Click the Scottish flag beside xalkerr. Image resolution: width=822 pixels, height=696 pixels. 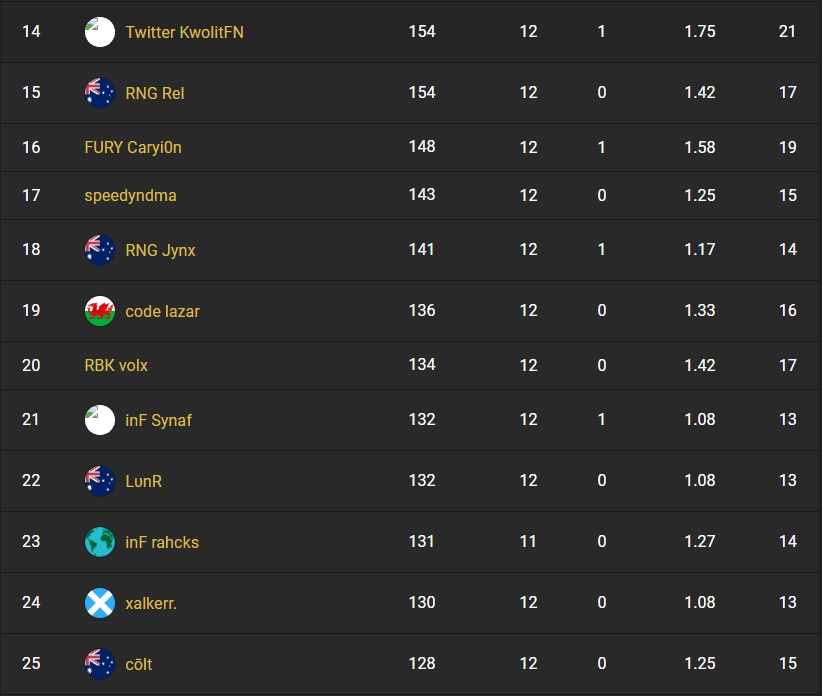coord(99,603)
